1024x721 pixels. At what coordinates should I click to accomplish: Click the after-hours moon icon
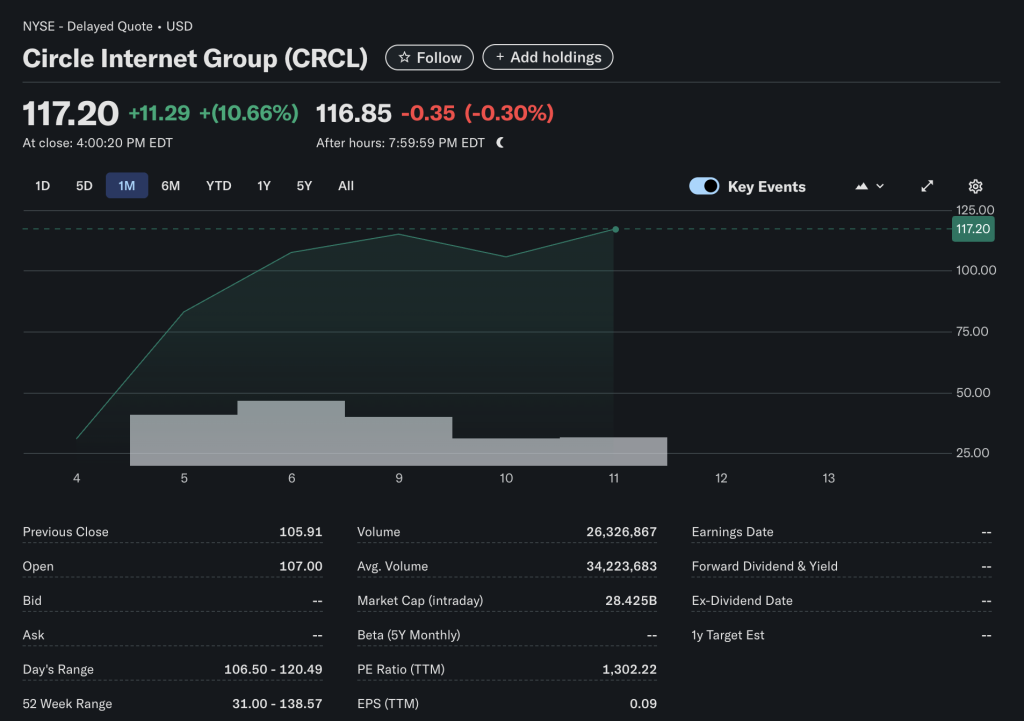500,142
